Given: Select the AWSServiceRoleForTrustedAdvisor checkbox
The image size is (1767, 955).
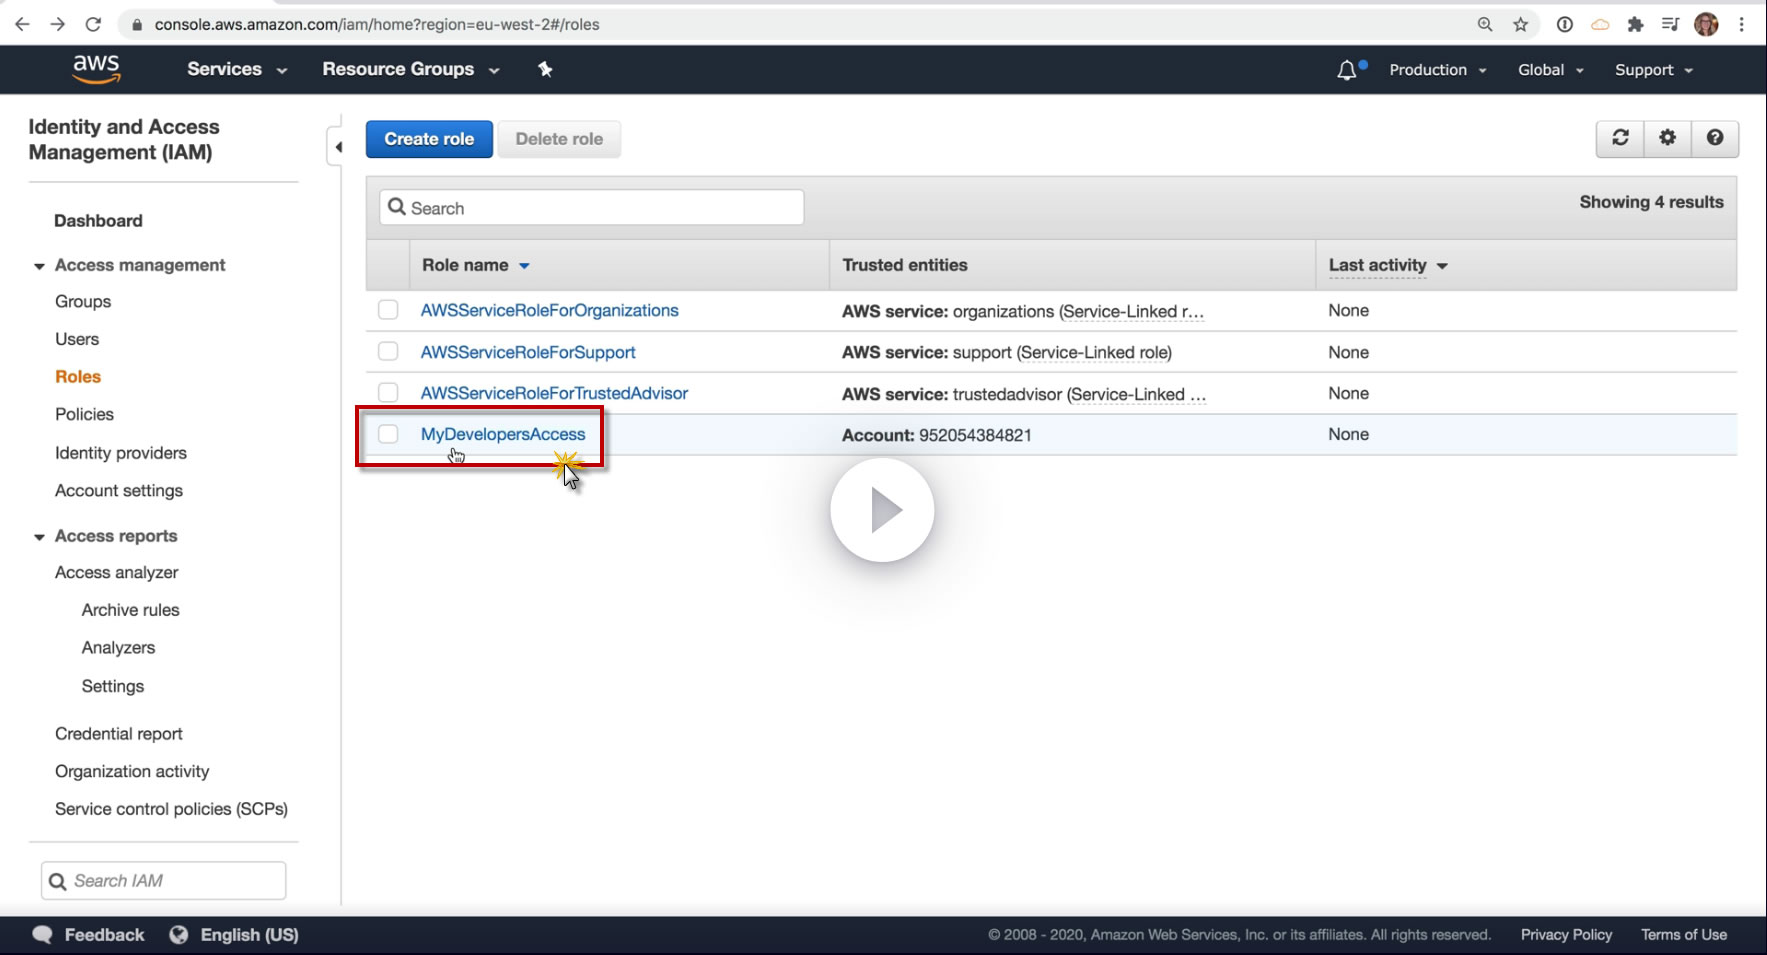Looking at the screenshot, I should 388,393.
